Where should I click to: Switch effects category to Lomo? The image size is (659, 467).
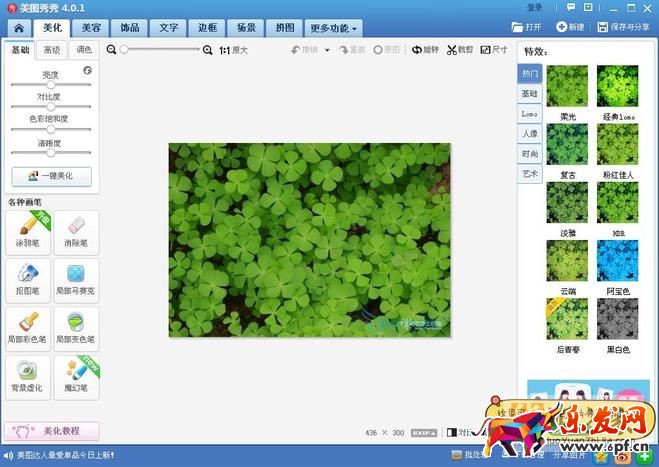tap(529, 114)
